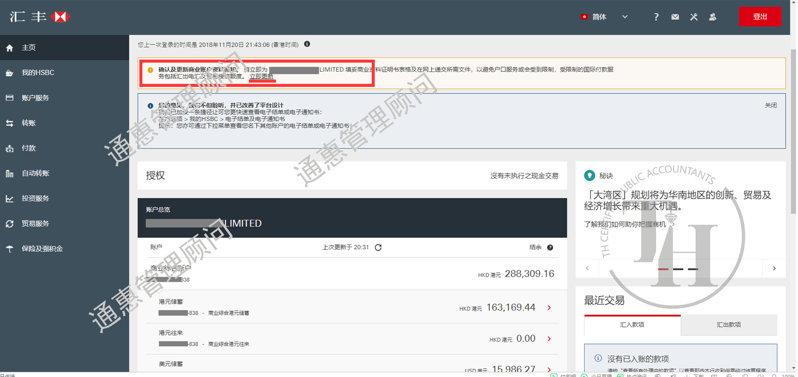The image size is (798, 377).
Task: Go to previous tip with left arrow
Action: (587, 268)
